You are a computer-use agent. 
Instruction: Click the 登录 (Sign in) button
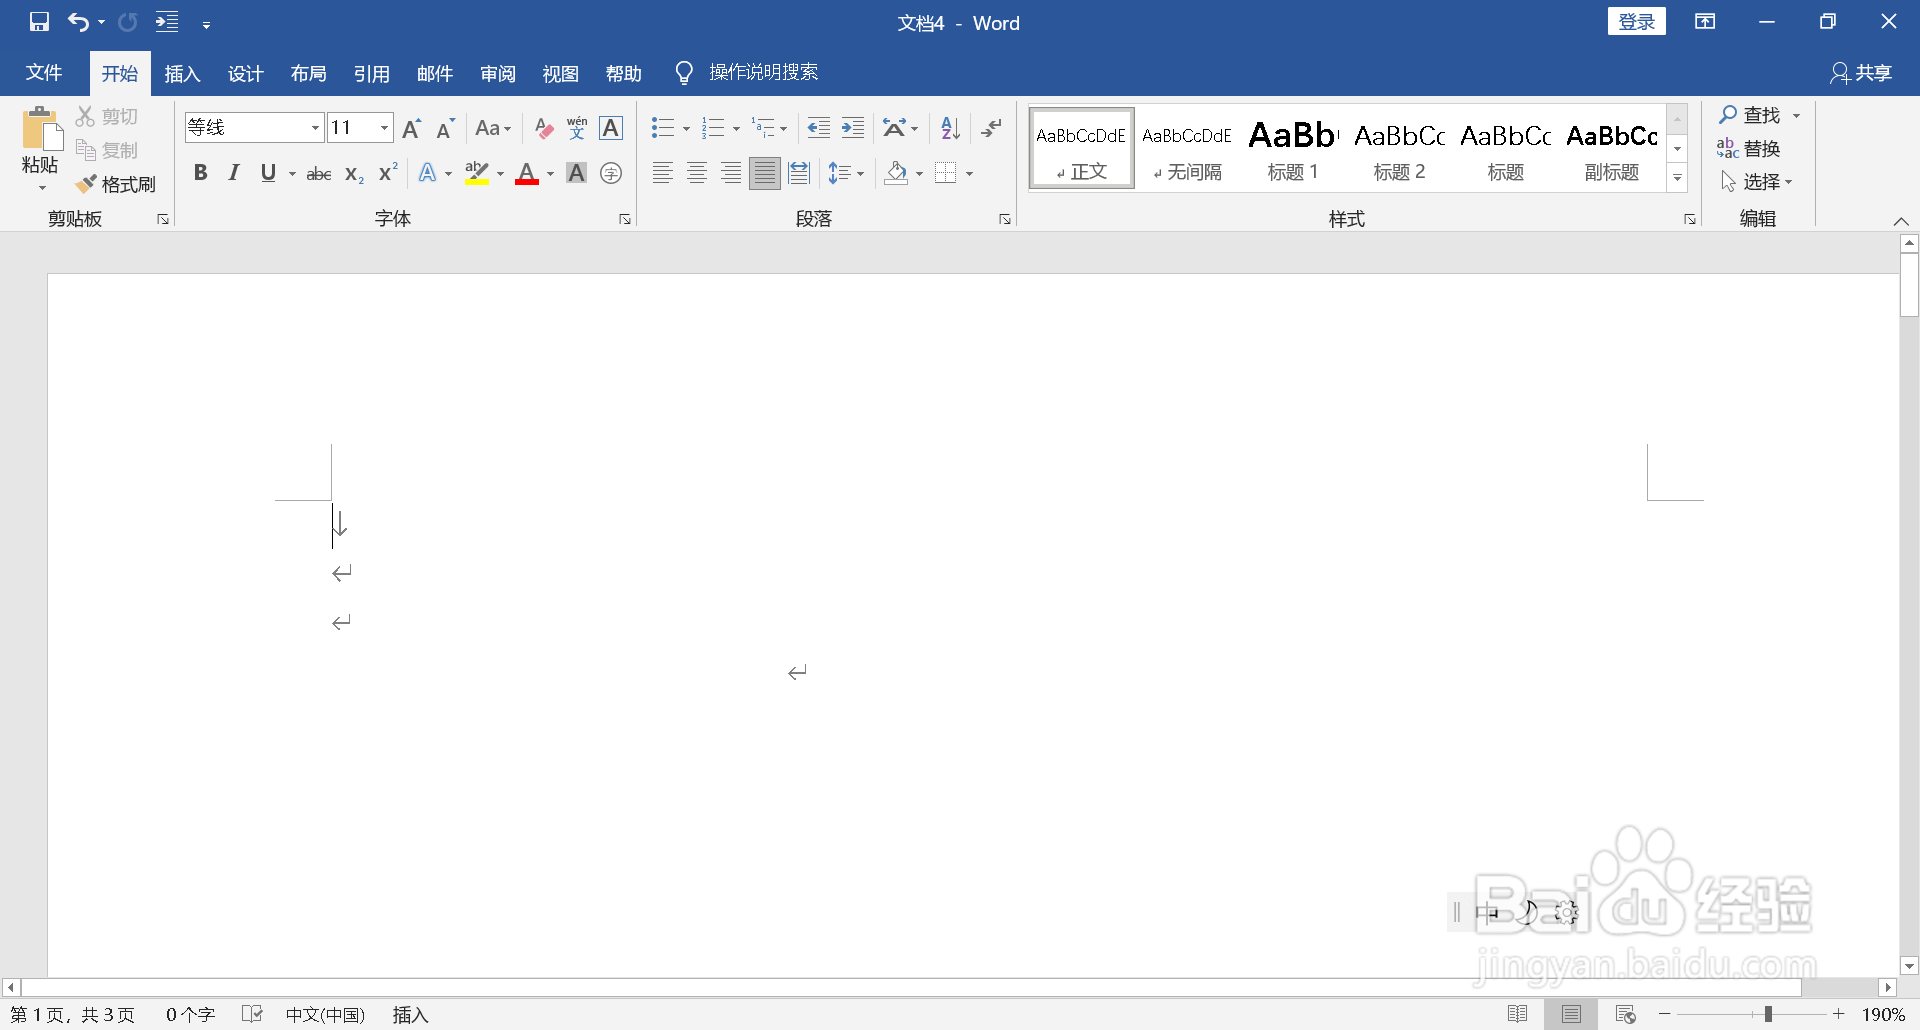pos(1636,22)
